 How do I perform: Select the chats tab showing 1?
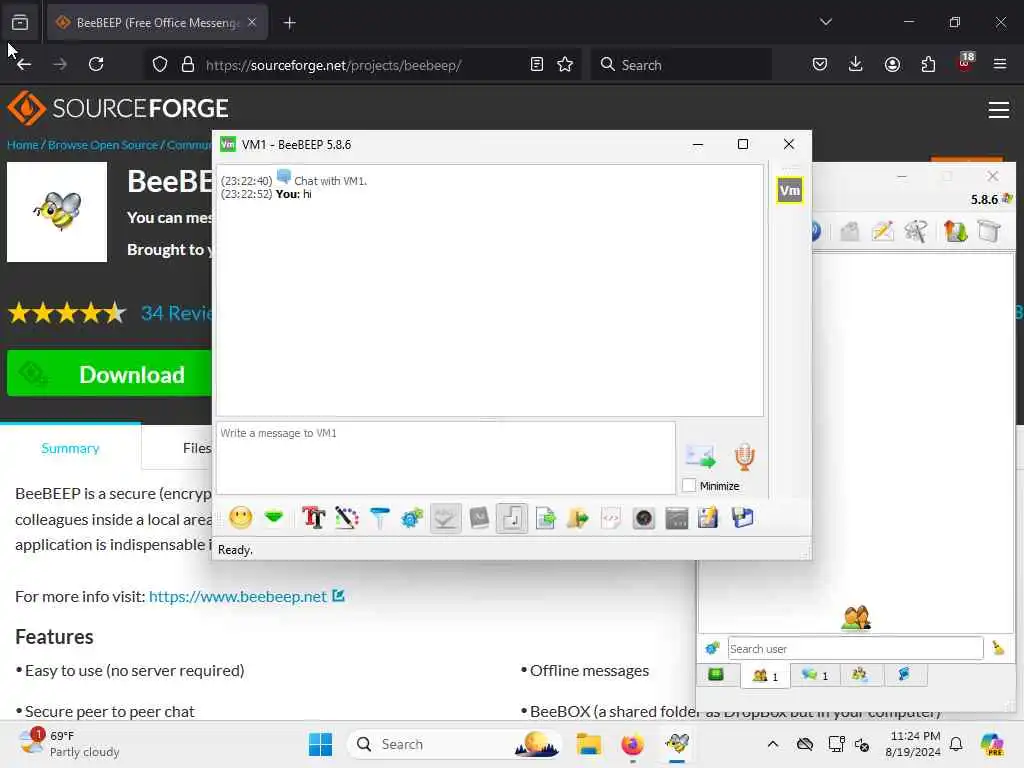coord(814,675)
